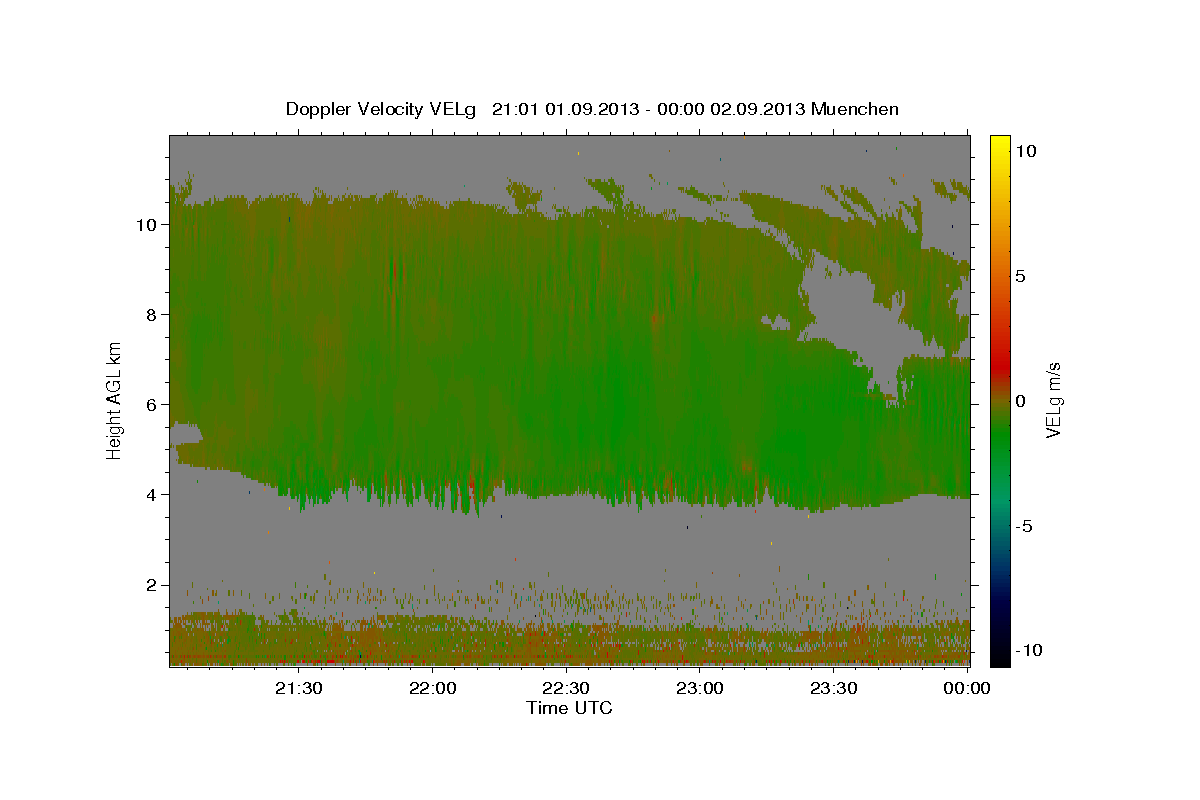Click the 'VELg m/s' colorbar label

[x=1053, y=400]
